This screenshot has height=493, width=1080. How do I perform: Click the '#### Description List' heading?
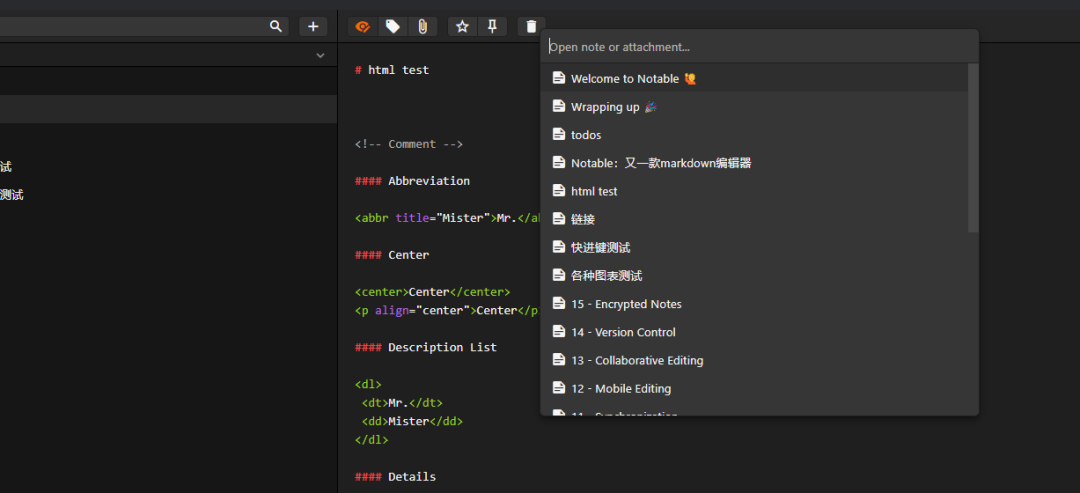(426, 347)
